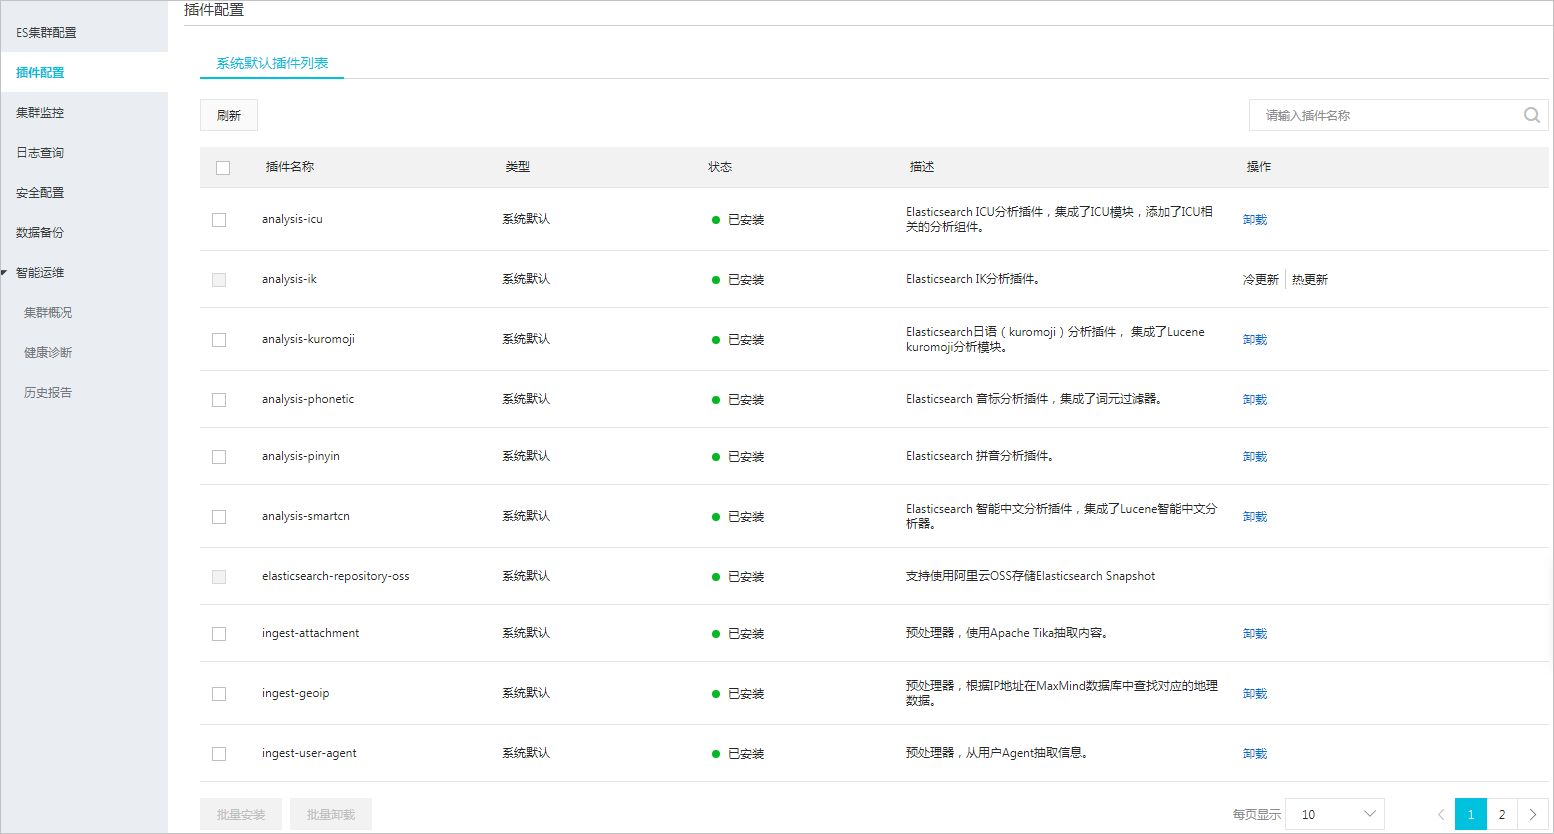Screen dimensions: 1554x834
Task: Click the 操作 column header
Action: pos(1259,167)
